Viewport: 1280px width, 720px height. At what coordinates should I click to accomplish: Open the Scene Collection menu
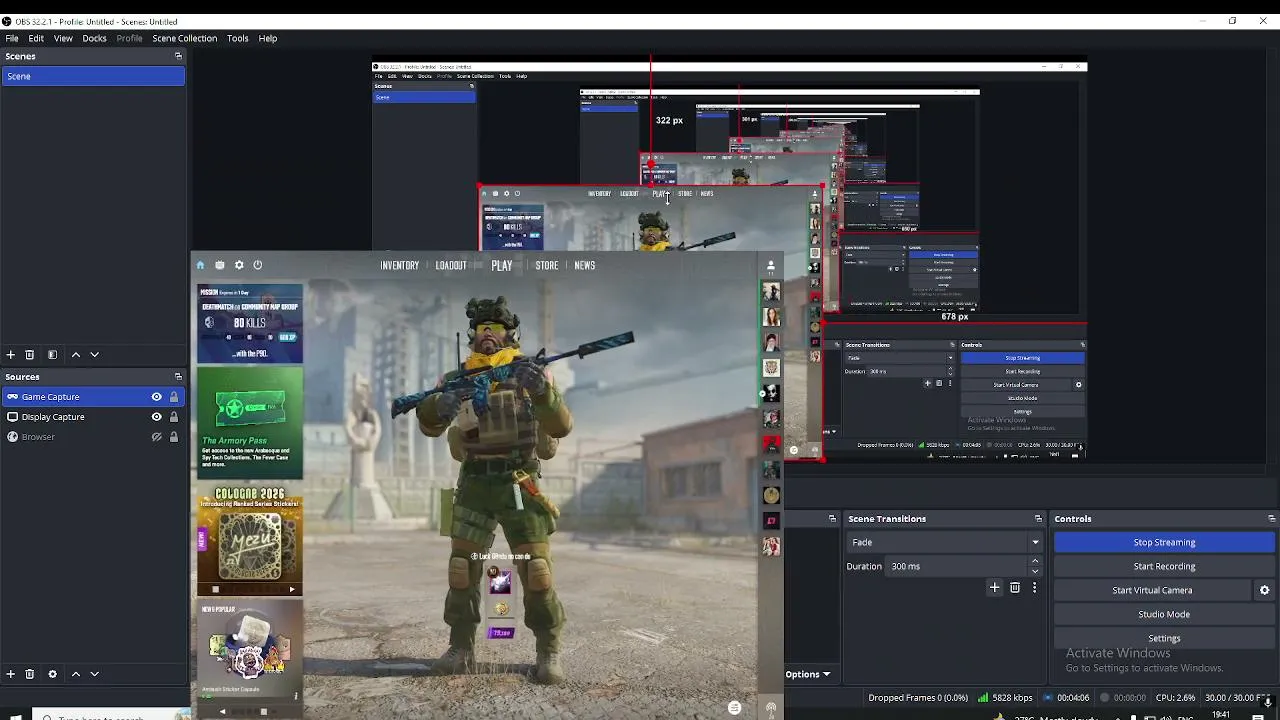[x=185, y=38]
